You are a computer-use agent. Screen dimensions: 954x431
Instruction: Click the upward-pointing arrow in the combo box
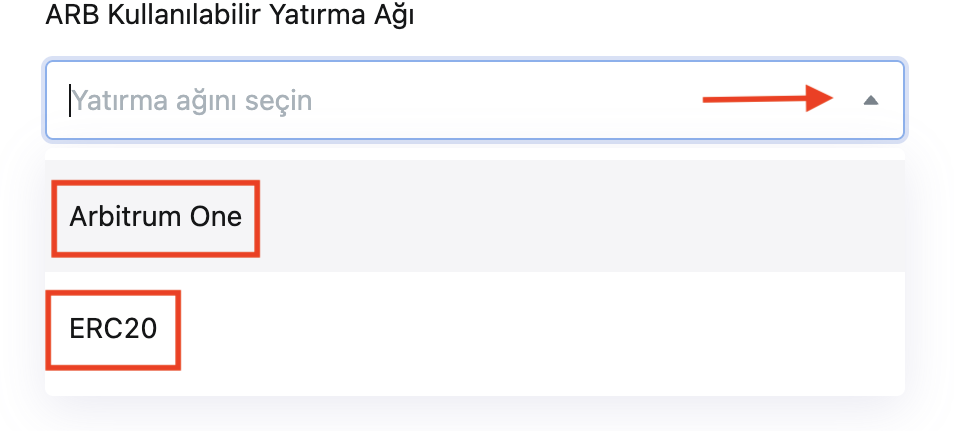(x=871, y=100)
